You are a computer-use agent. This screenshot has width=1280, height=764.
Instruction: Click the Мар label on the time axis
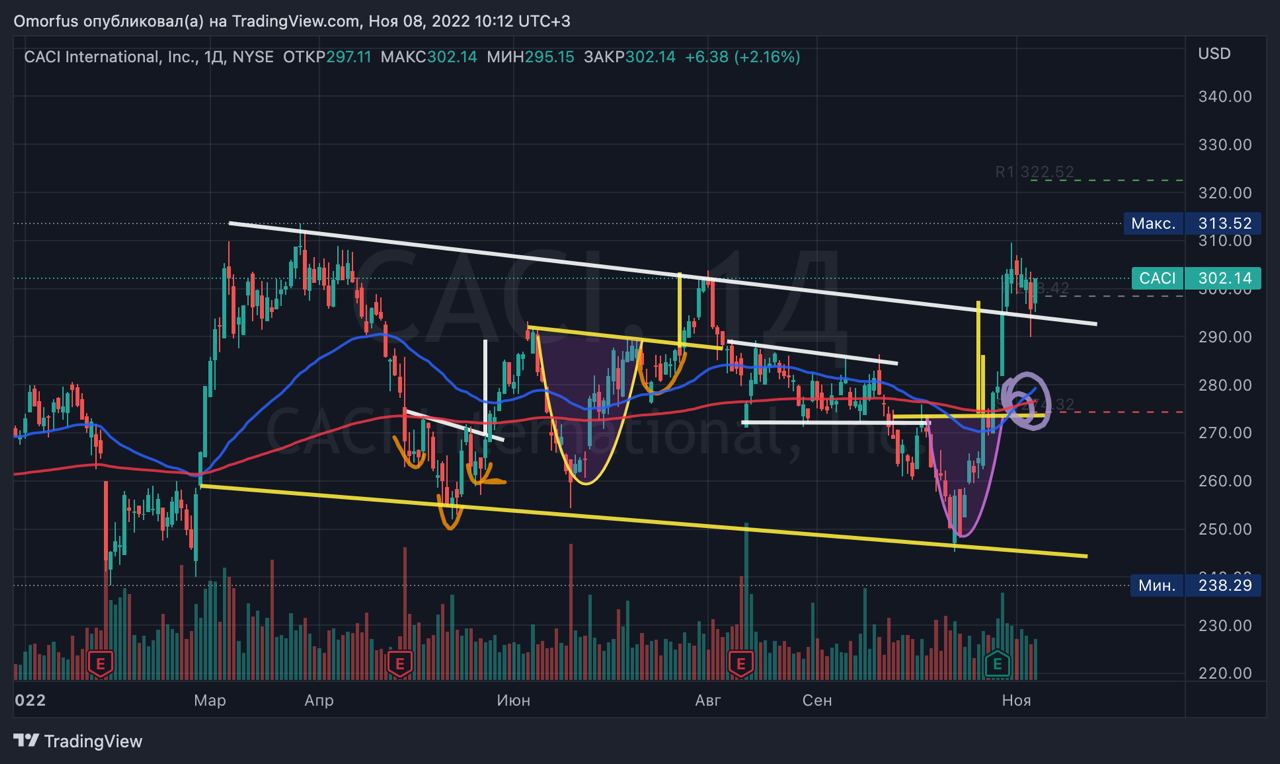210,701
